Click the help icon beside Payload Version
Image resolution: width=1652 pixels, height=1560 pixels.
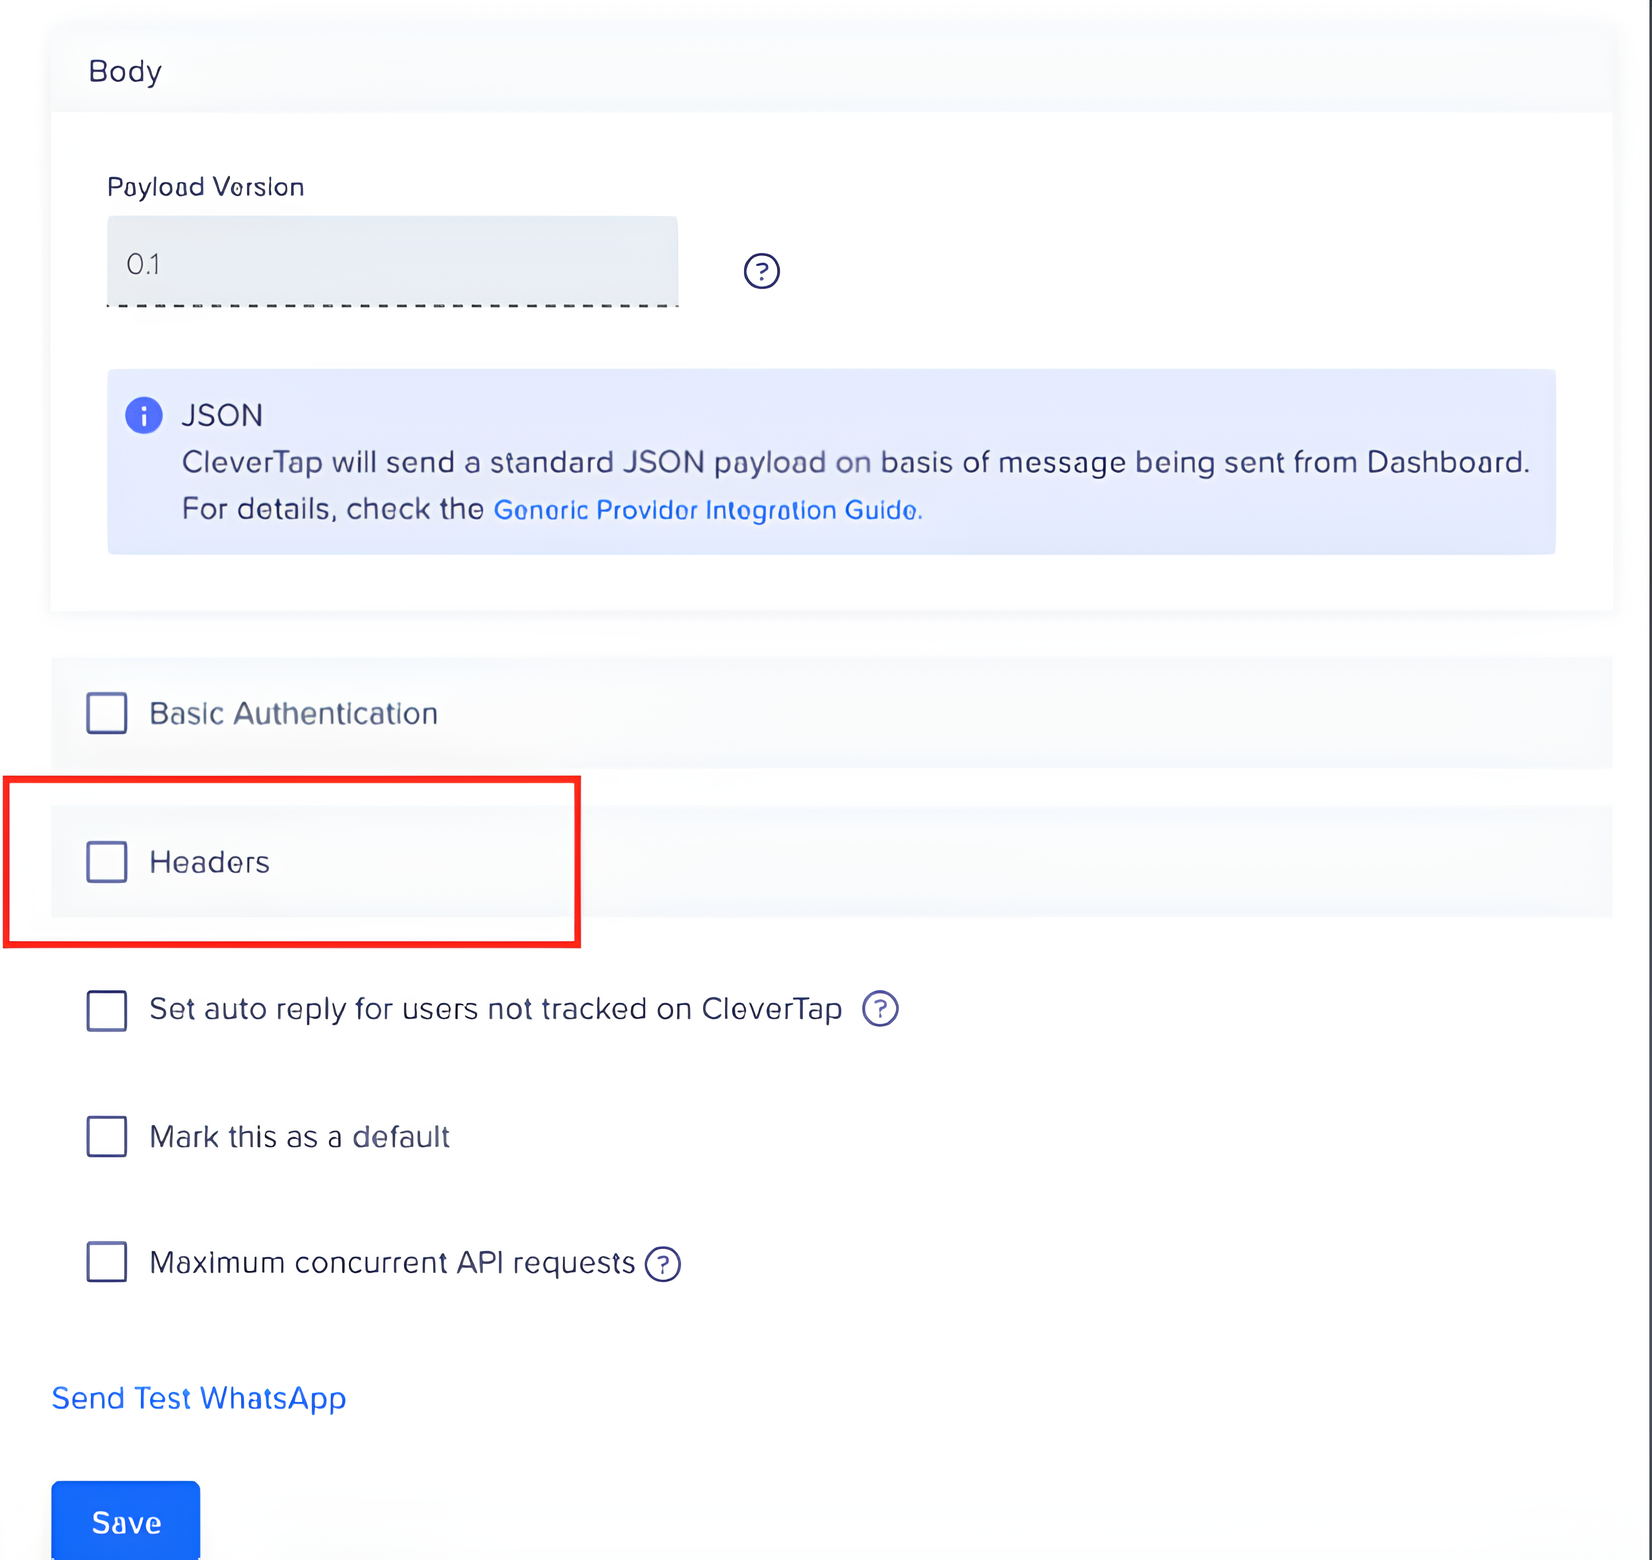coord(761,271)
